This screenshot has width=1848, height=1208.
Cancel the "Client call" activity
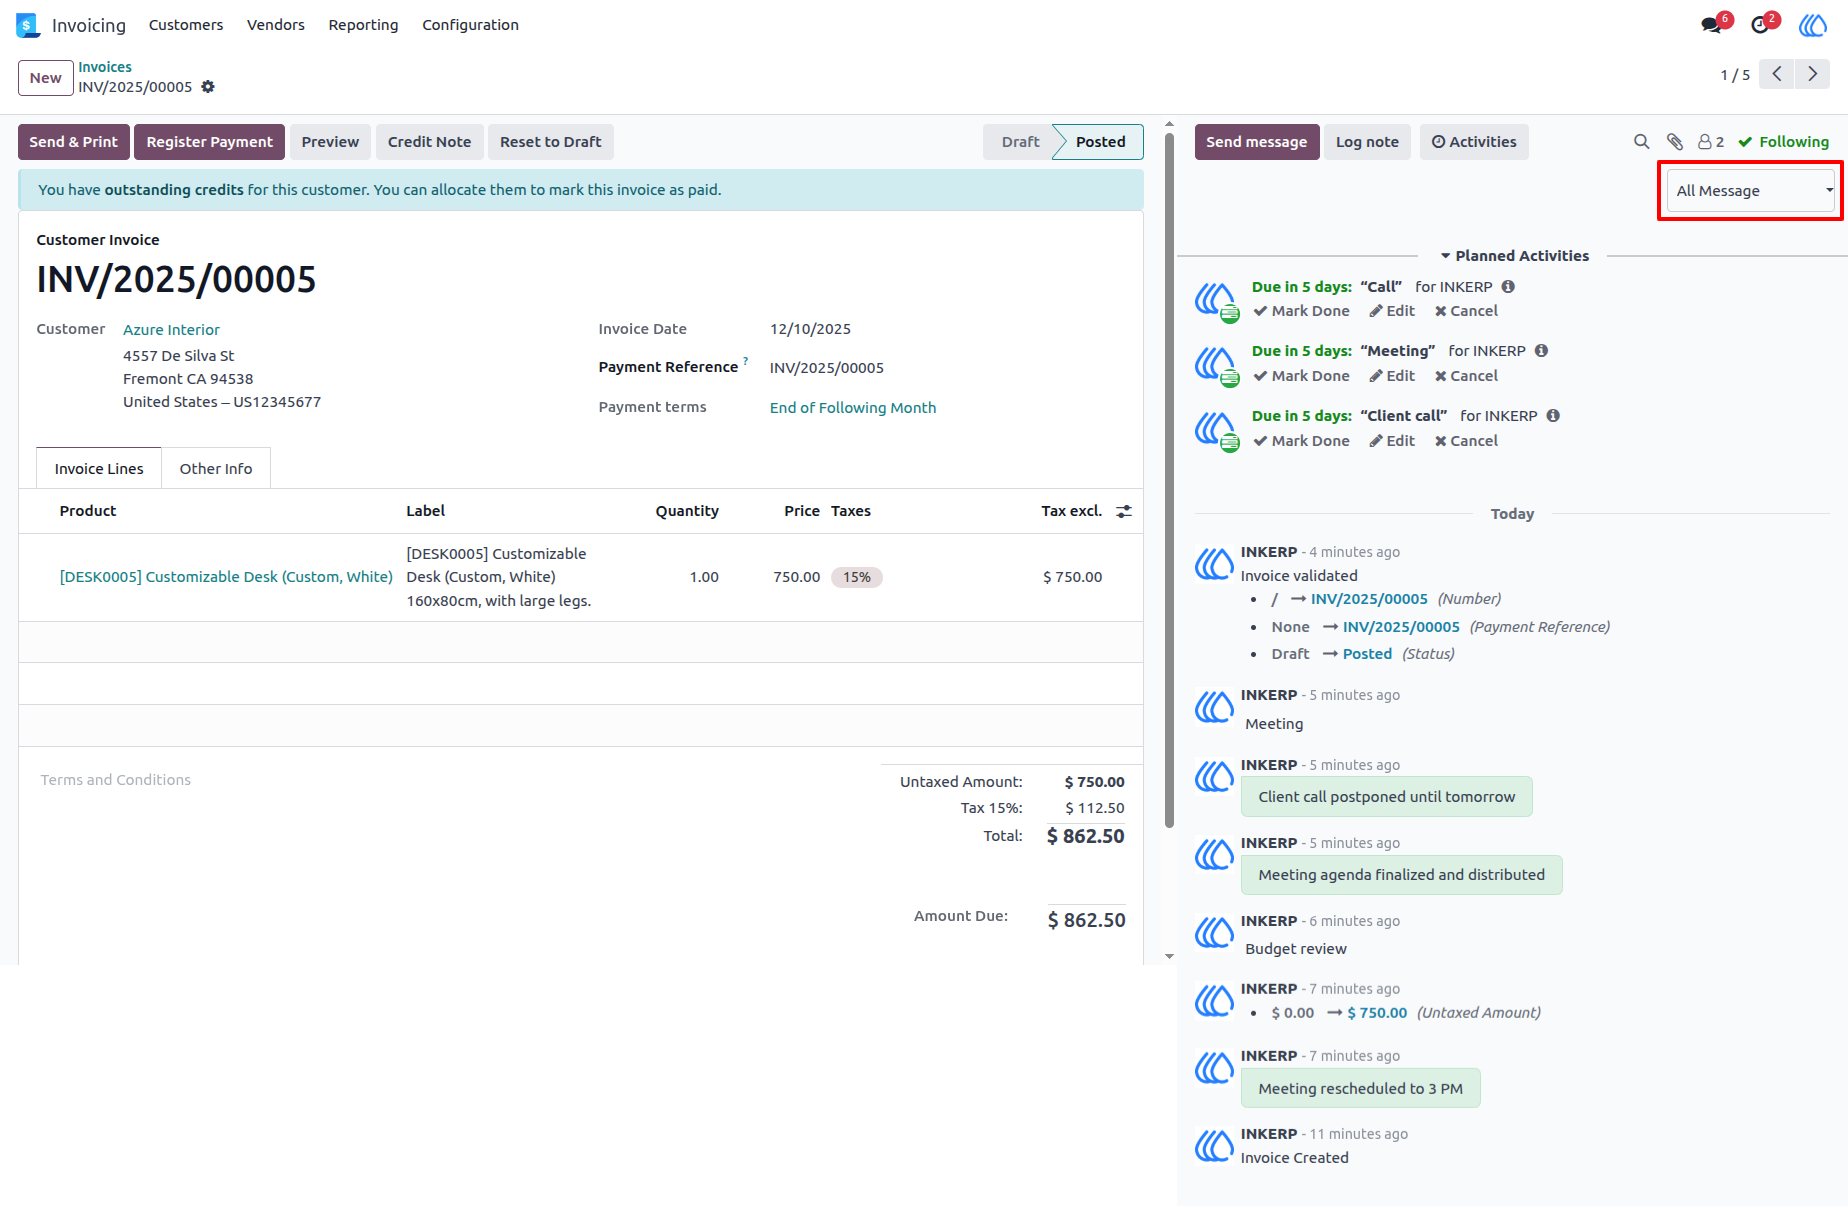pyautogui.click(x=1466, y=441)
